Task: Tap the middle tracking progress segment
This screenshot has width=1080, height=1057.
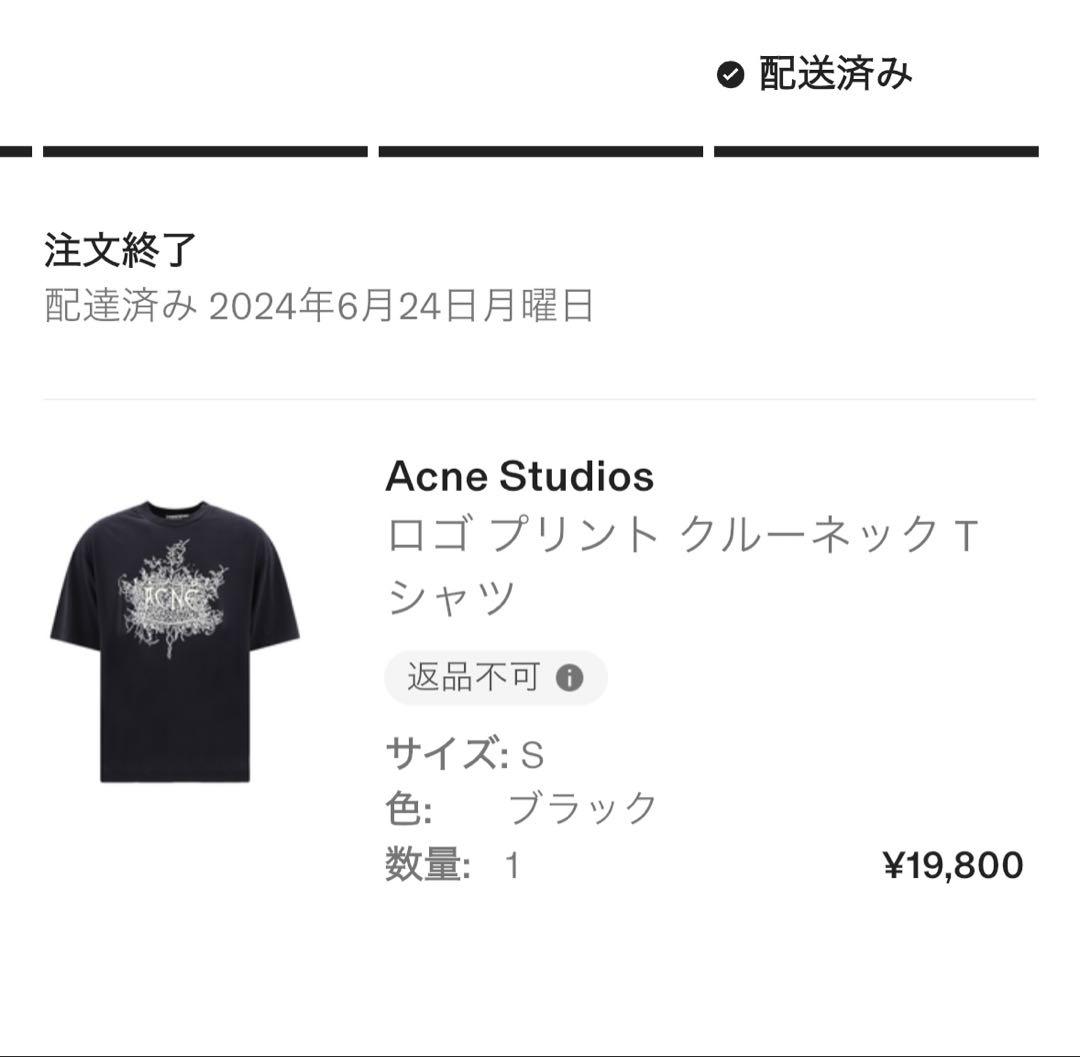Action: (543, 150)
